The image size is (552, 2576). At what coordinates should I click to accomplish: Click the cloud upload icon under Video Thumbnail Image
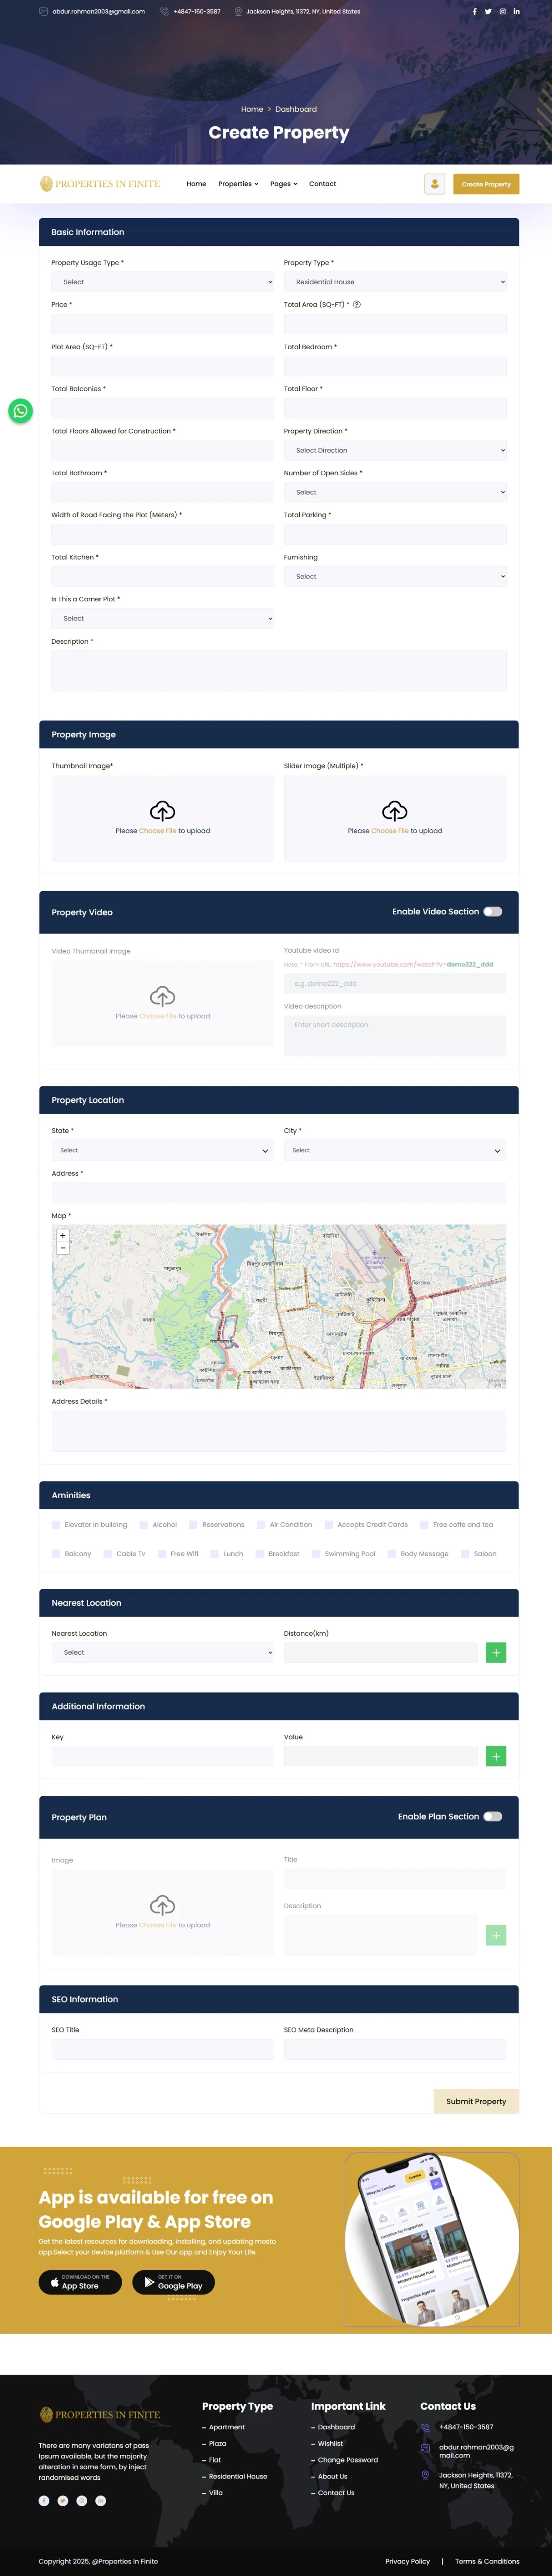162,996
